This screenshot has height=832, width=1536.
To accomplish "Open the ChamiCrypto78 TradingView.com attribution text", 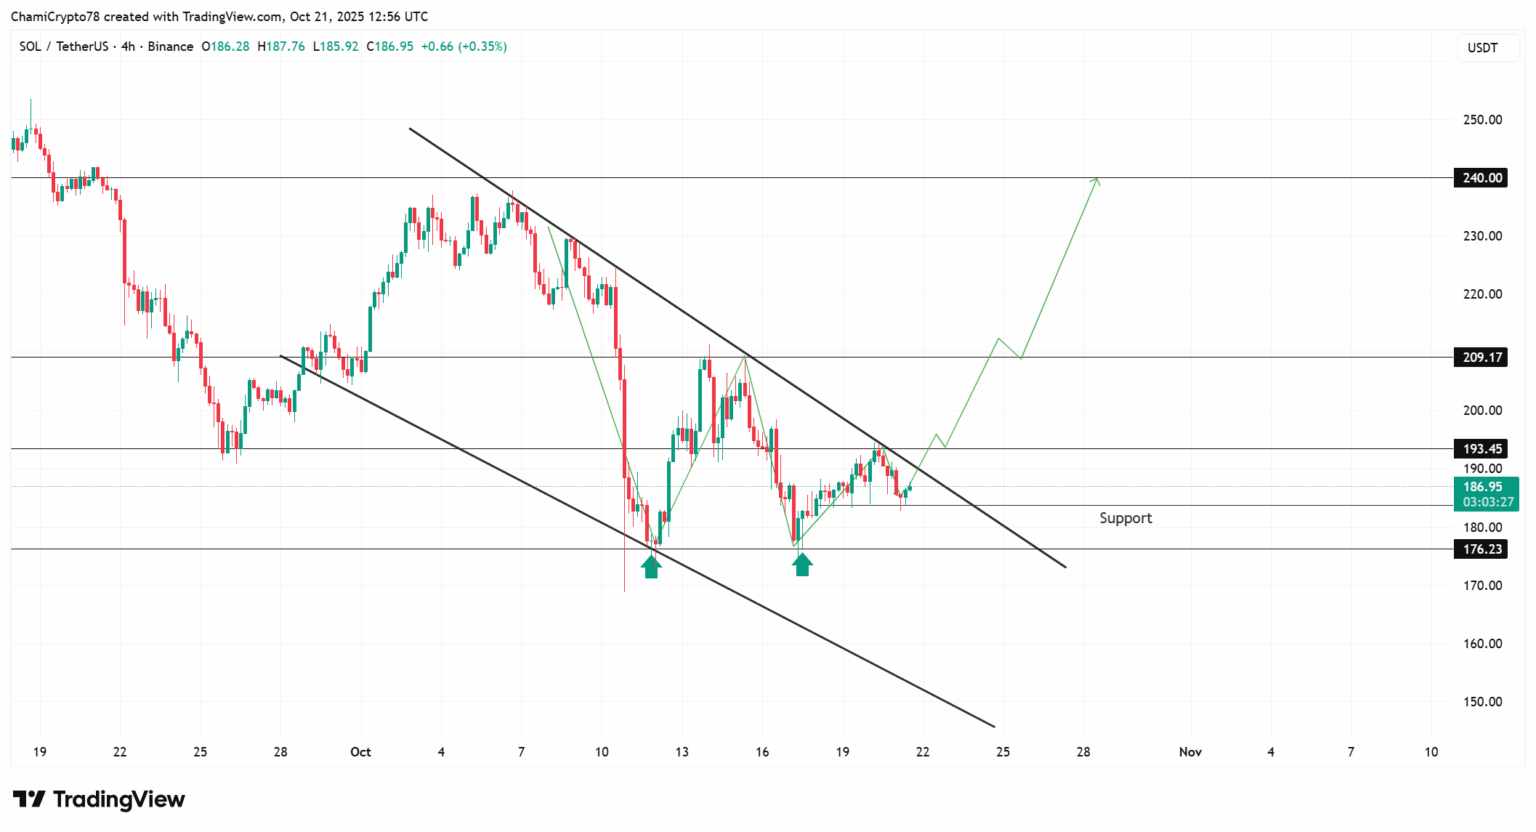I will pyautogui.click(x=219, y=16).
